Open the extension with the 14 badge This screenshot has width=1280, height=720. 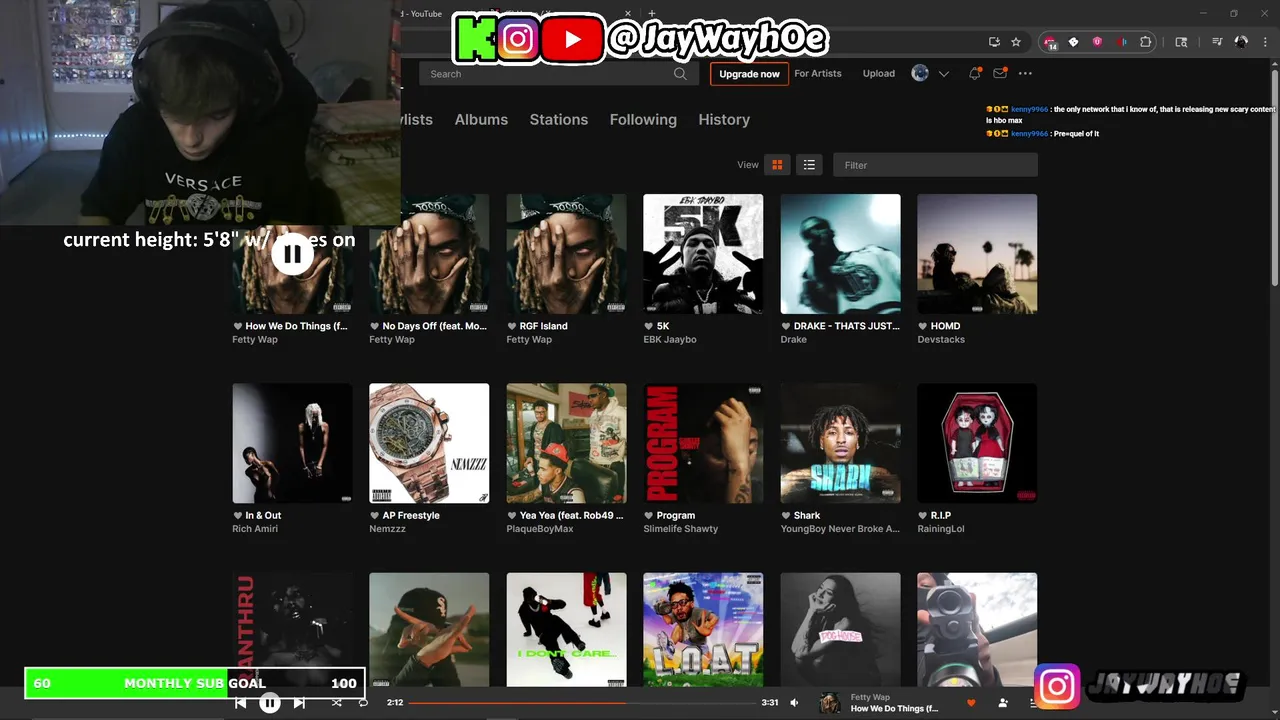tap(1050, 42)
